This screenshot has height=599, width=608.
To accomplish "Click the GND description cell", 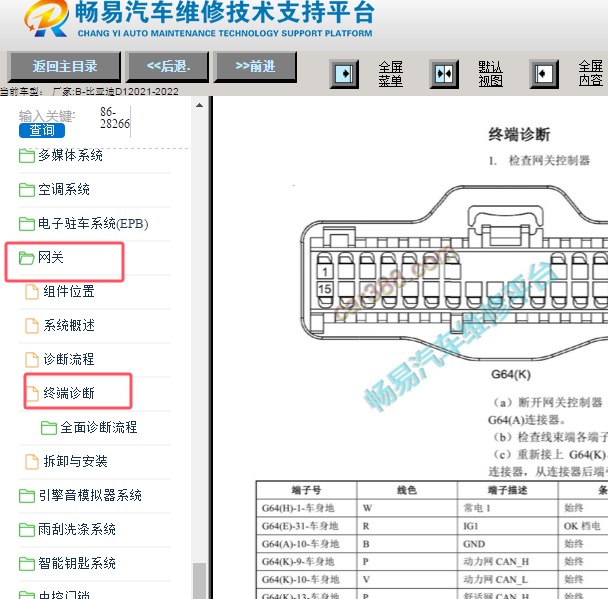I will 508,544.
